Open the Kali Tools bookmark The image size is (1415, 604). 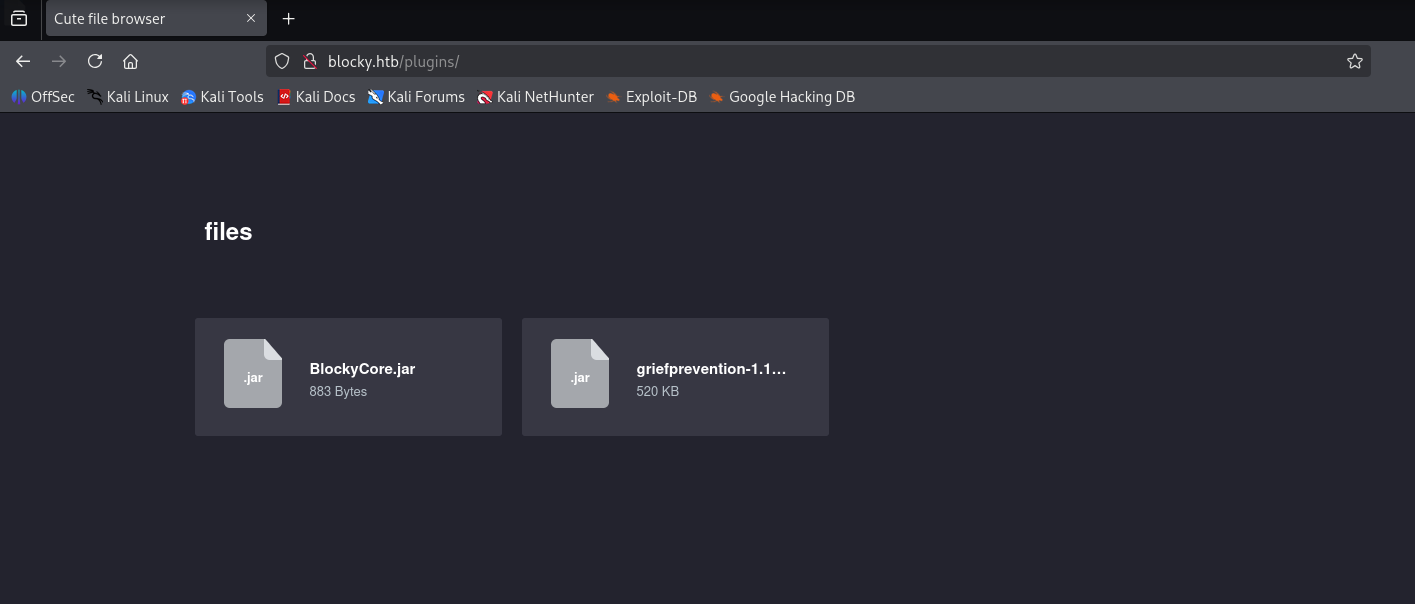coord(222,97)
